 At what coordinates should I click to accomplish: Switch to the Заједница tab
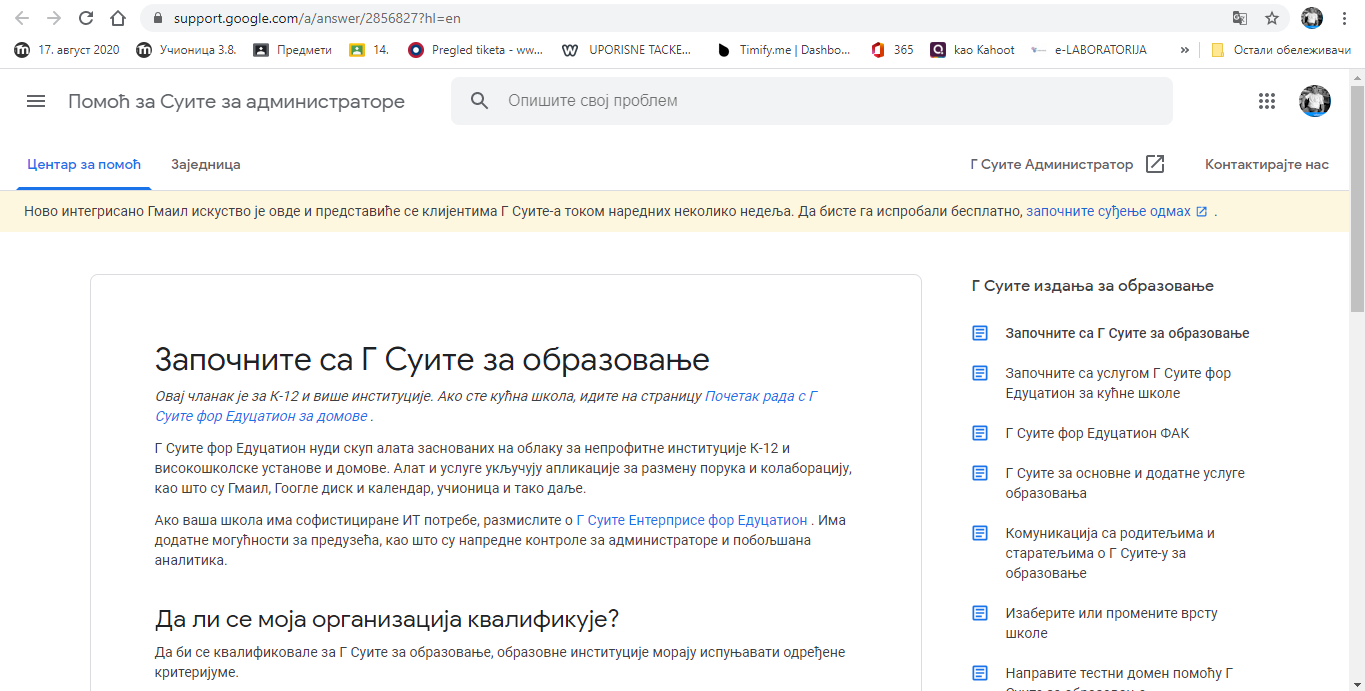(x=205, y=164)
